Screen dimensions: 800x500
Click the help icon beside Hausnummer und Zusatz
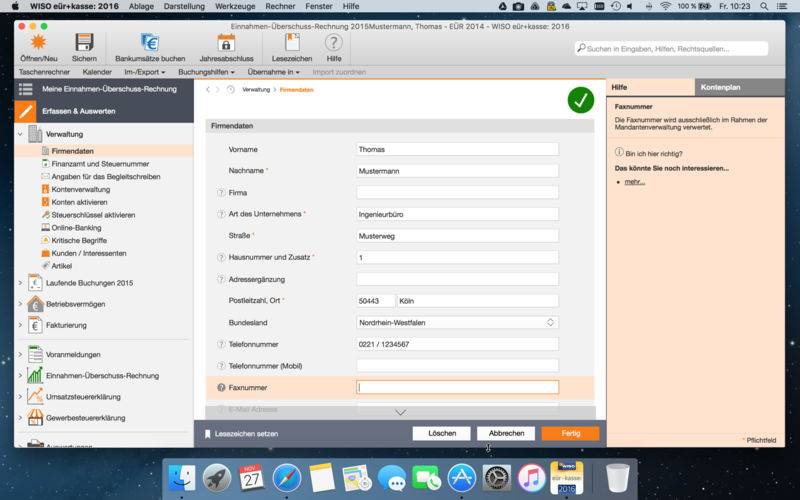pyautogui.click(x=221, y=258)
